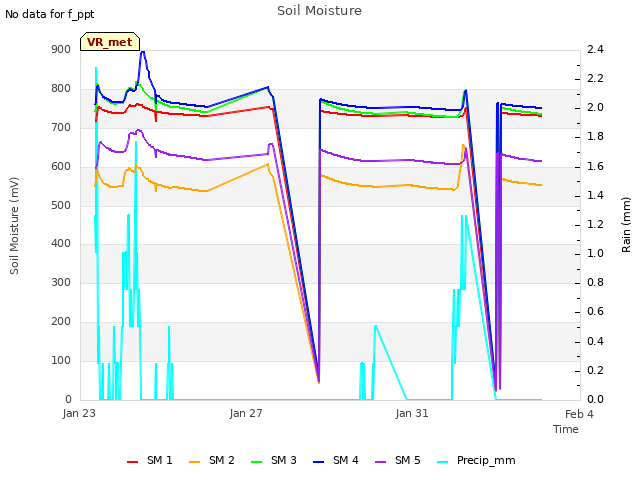Click the Jan 31 date tick label
The image size is (640, 480).
[x=412, y=413]
